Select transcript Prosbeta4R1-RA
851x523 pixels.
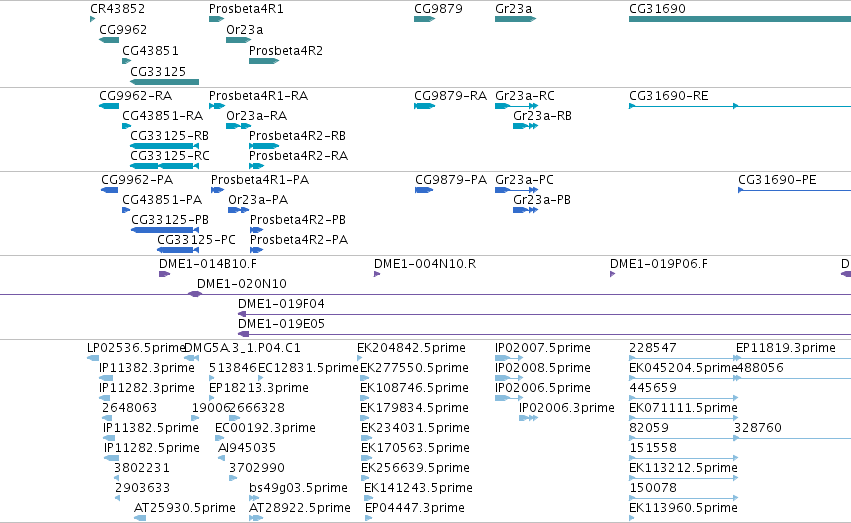click(217, 106)
